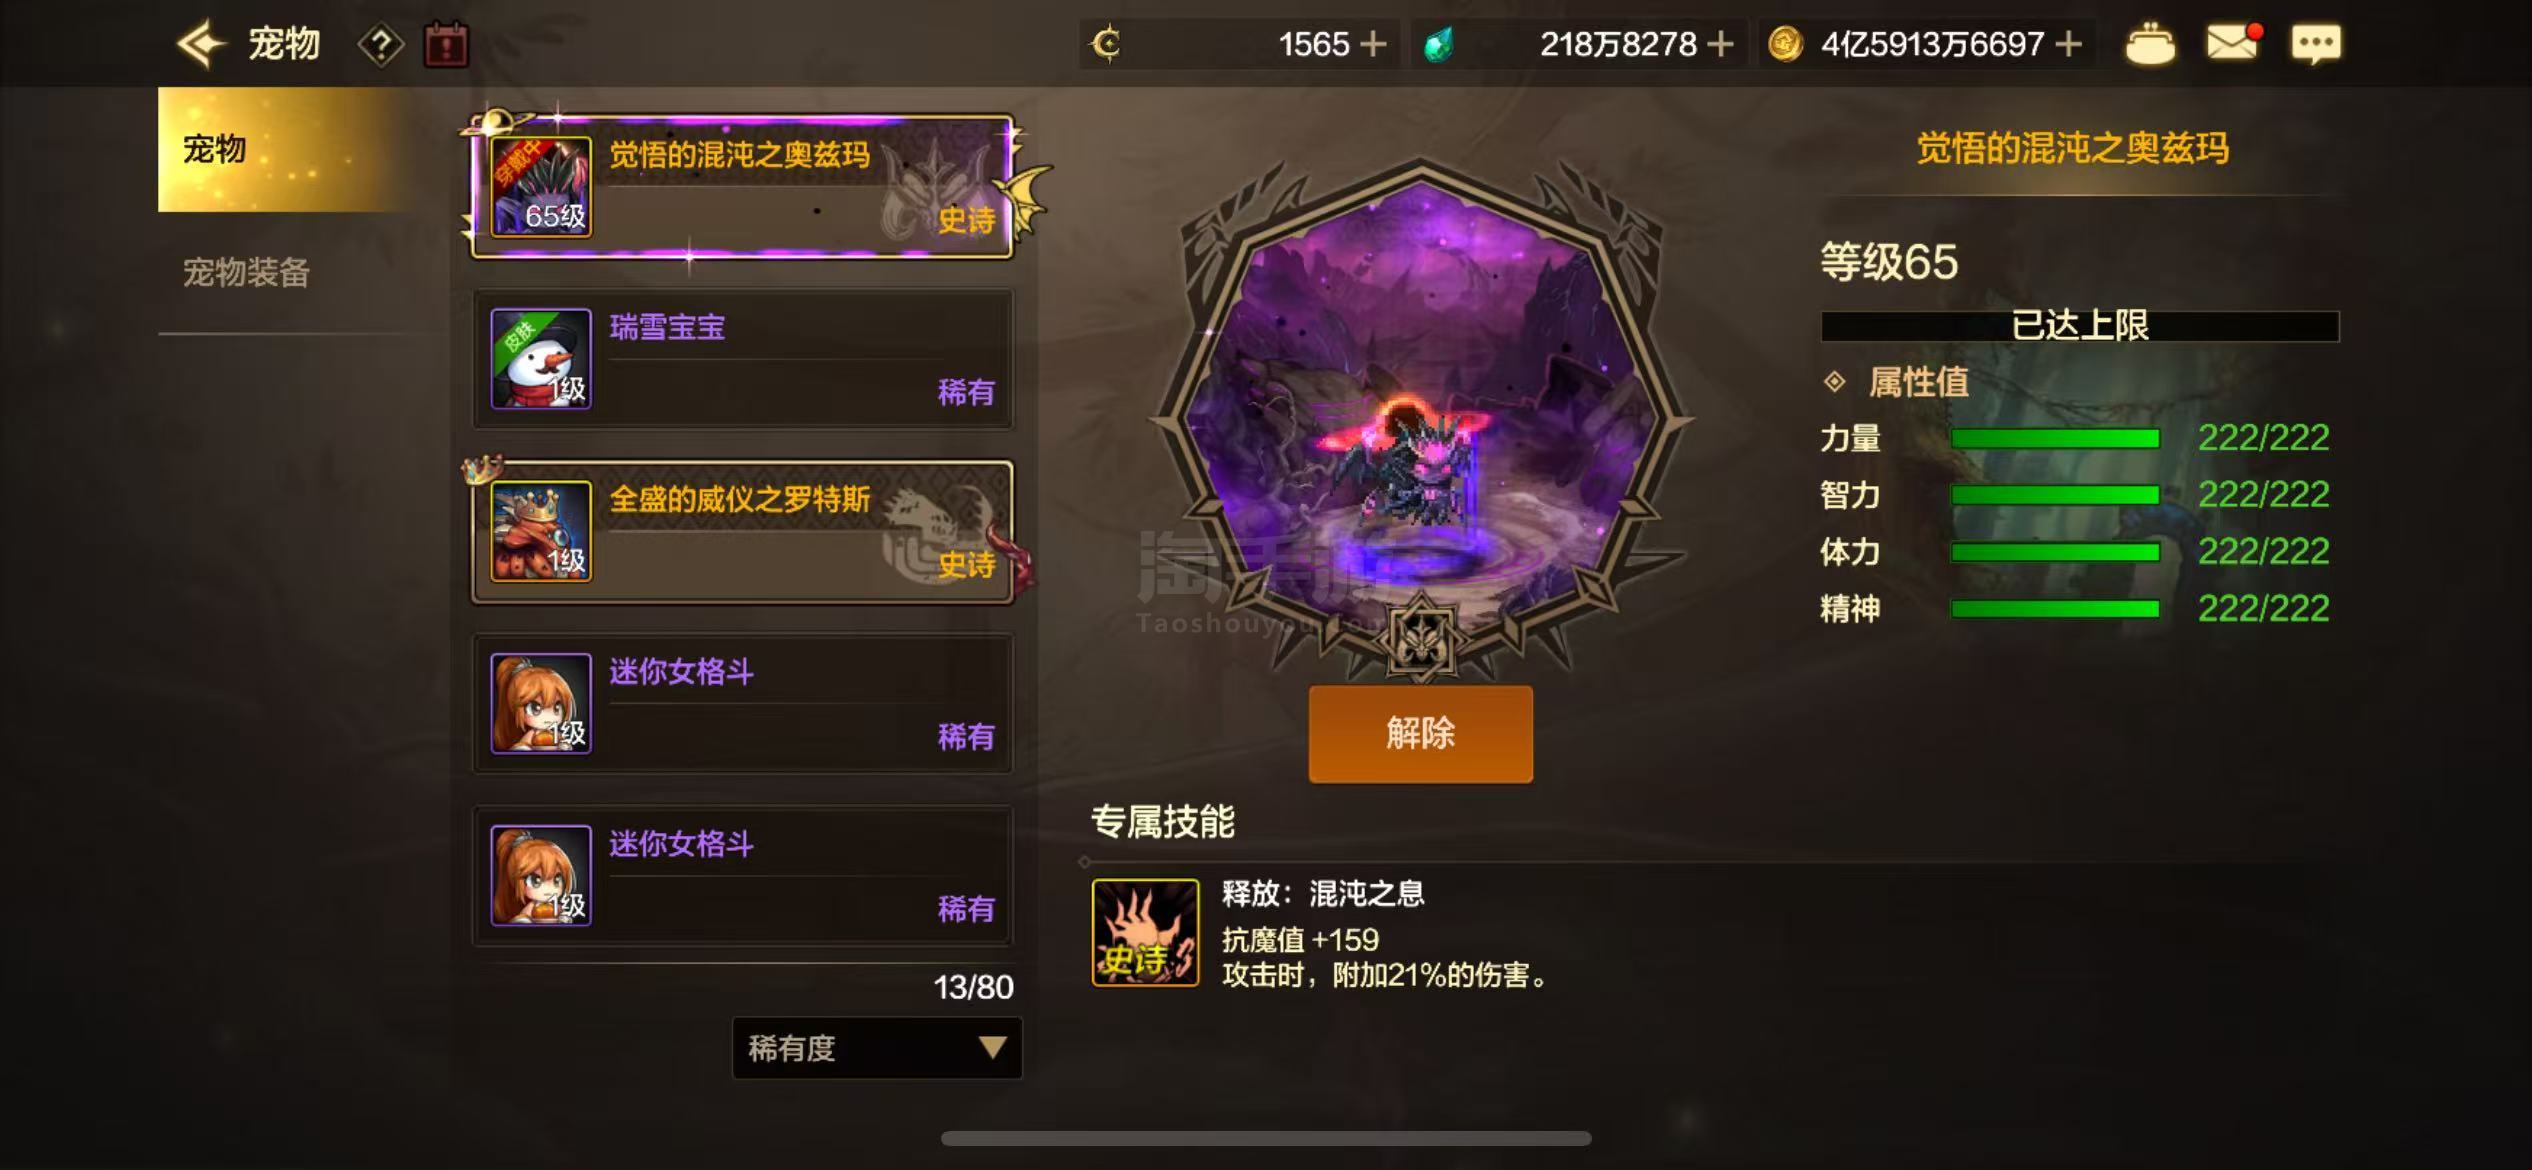Tap the emblem below the pet portrait
2532x1170 pixels.
[x=1421, y=638]
